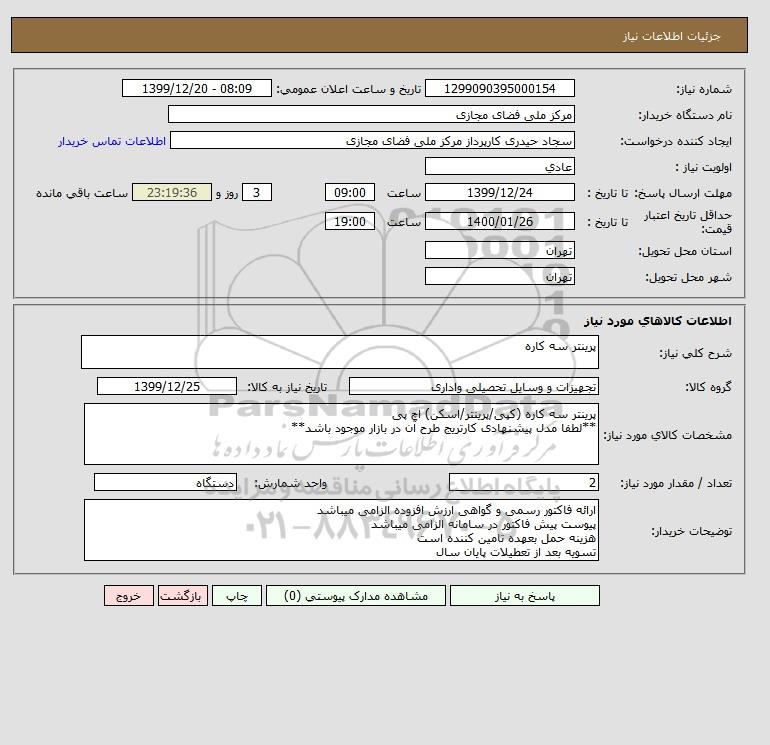Click the 'ایجاد کننده درخواست:' label
Image resolution: width=770 pixels, height=745 pixels.
pyautogui.click(x=676, y=141)
